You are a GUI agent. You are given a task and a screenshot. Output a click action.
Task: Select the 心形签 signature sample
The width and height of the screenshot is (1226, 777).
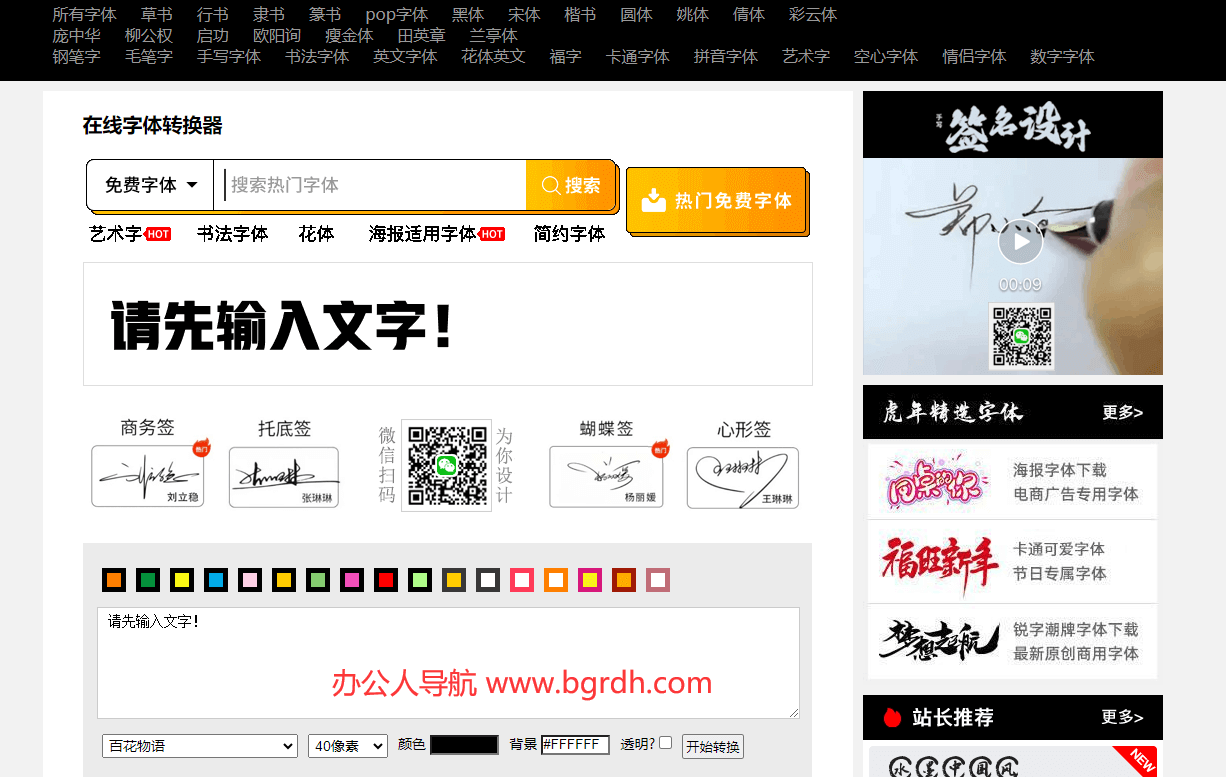pyautogui.click(x=742, y=476)
